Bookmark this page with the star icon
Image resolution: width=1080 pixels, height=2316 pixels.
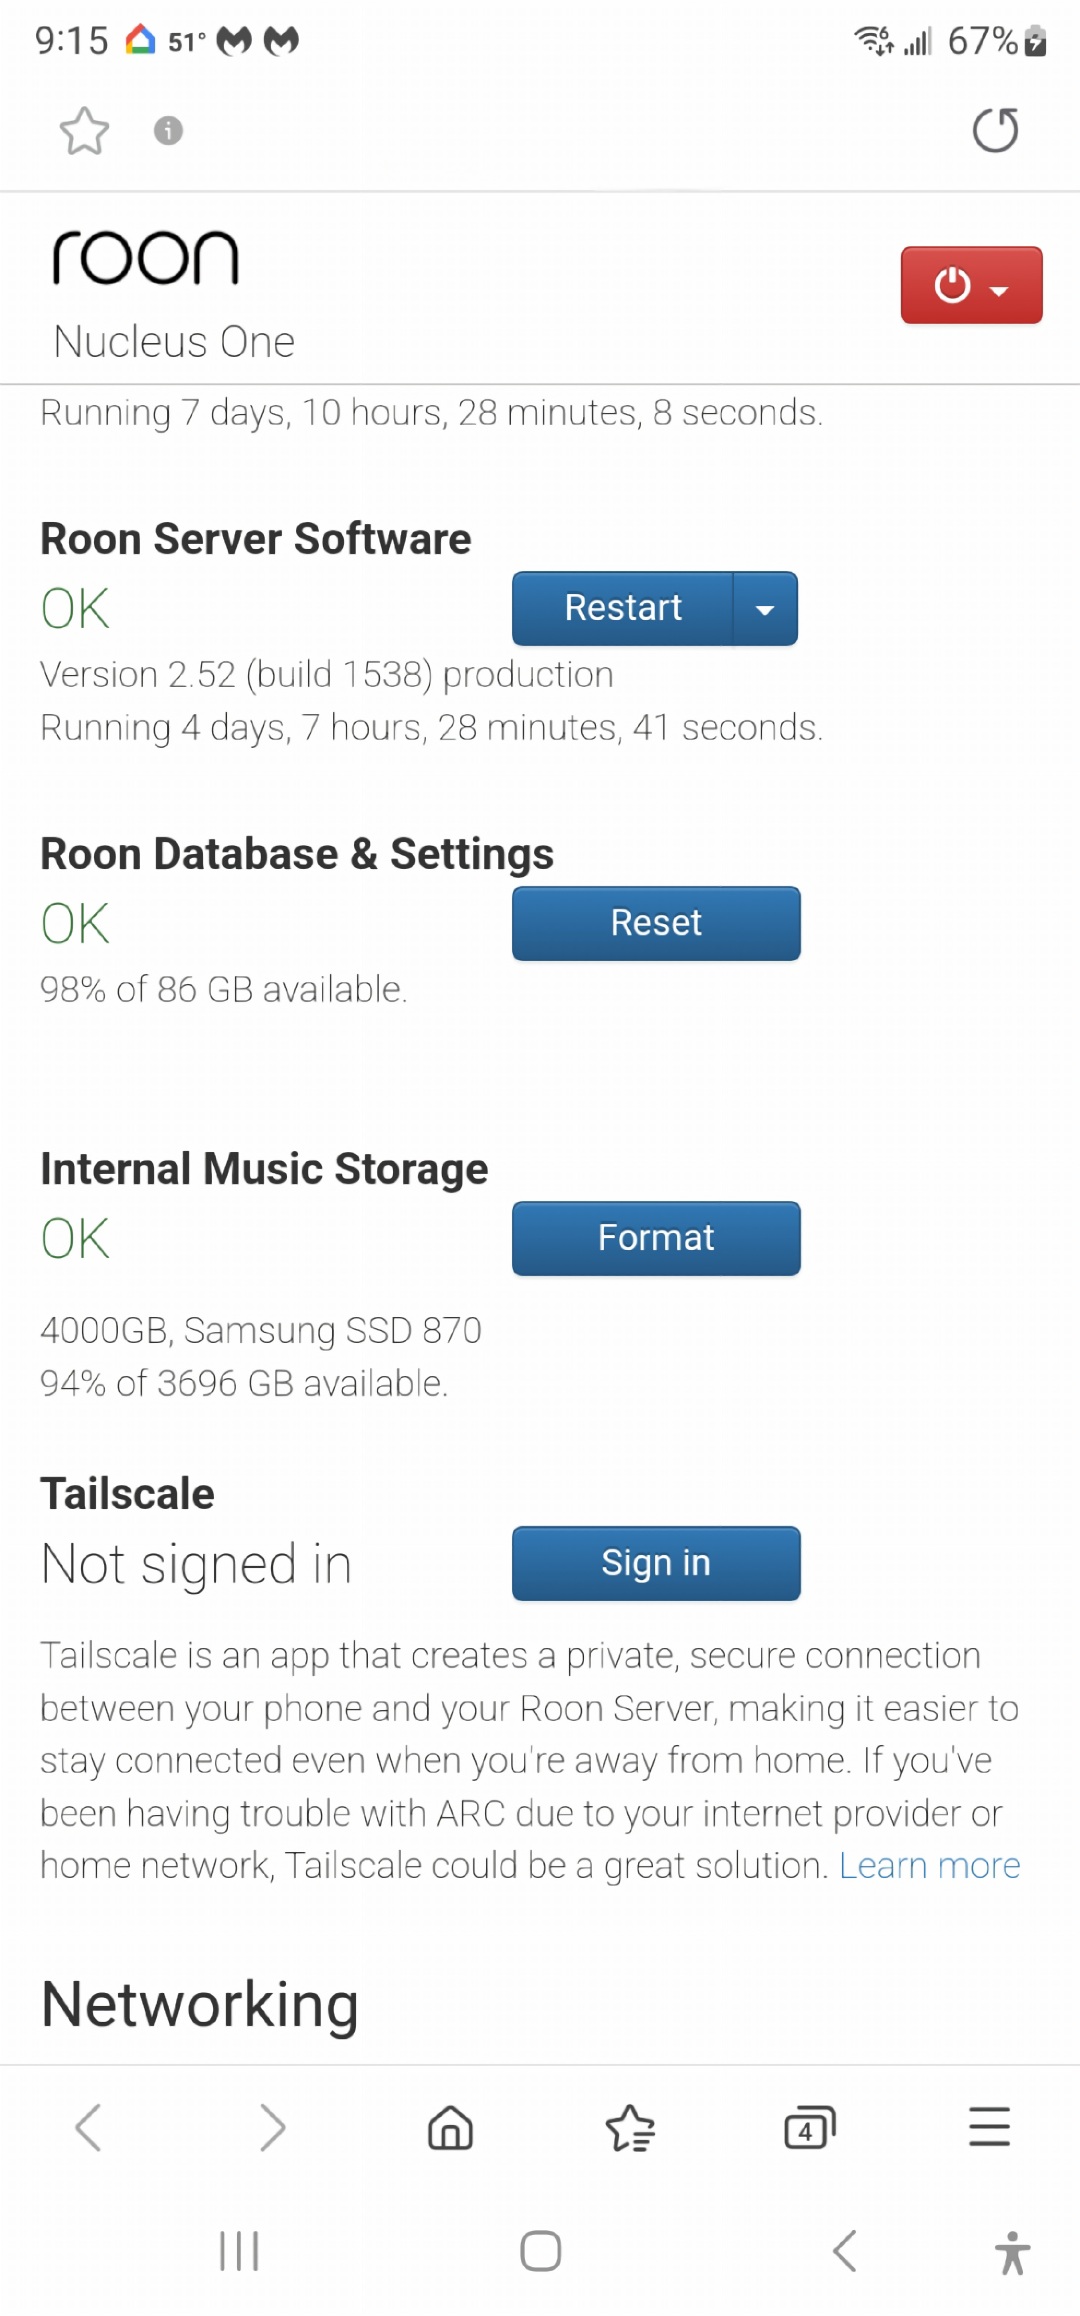tap(84, 131)
